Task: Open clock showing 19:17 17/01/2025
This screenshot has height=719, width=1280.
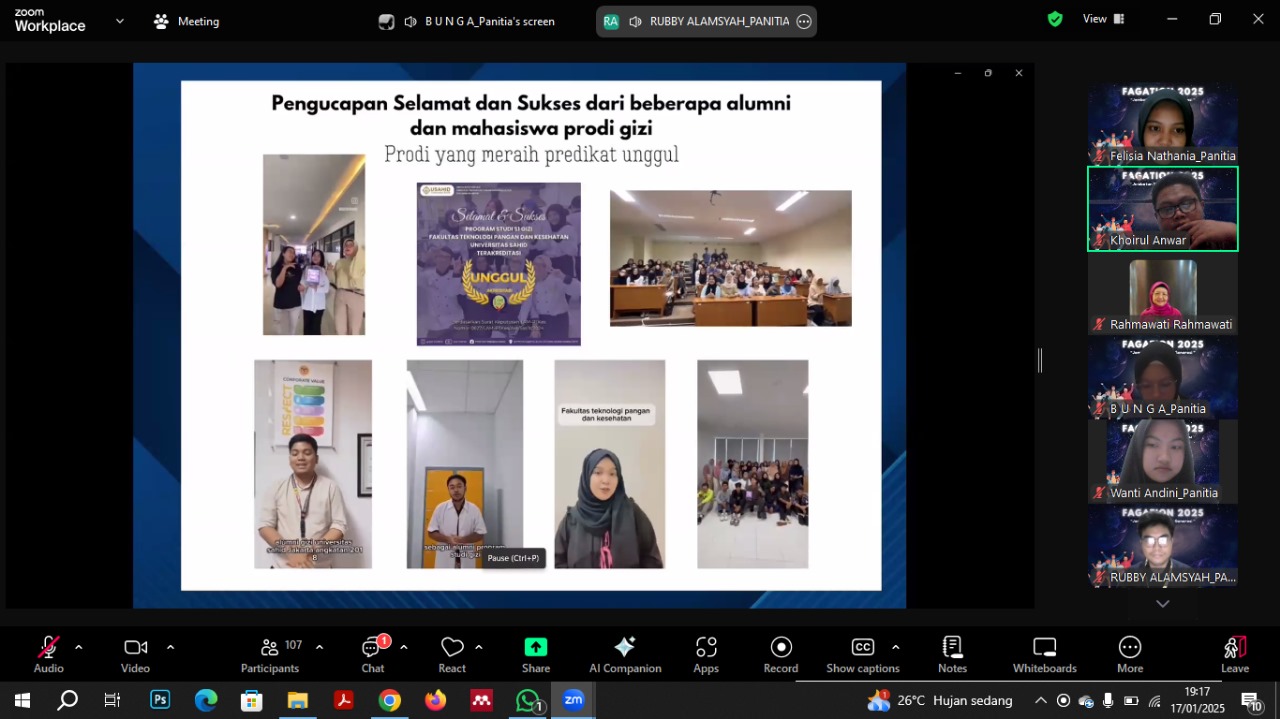Action: click(1197, 700)
